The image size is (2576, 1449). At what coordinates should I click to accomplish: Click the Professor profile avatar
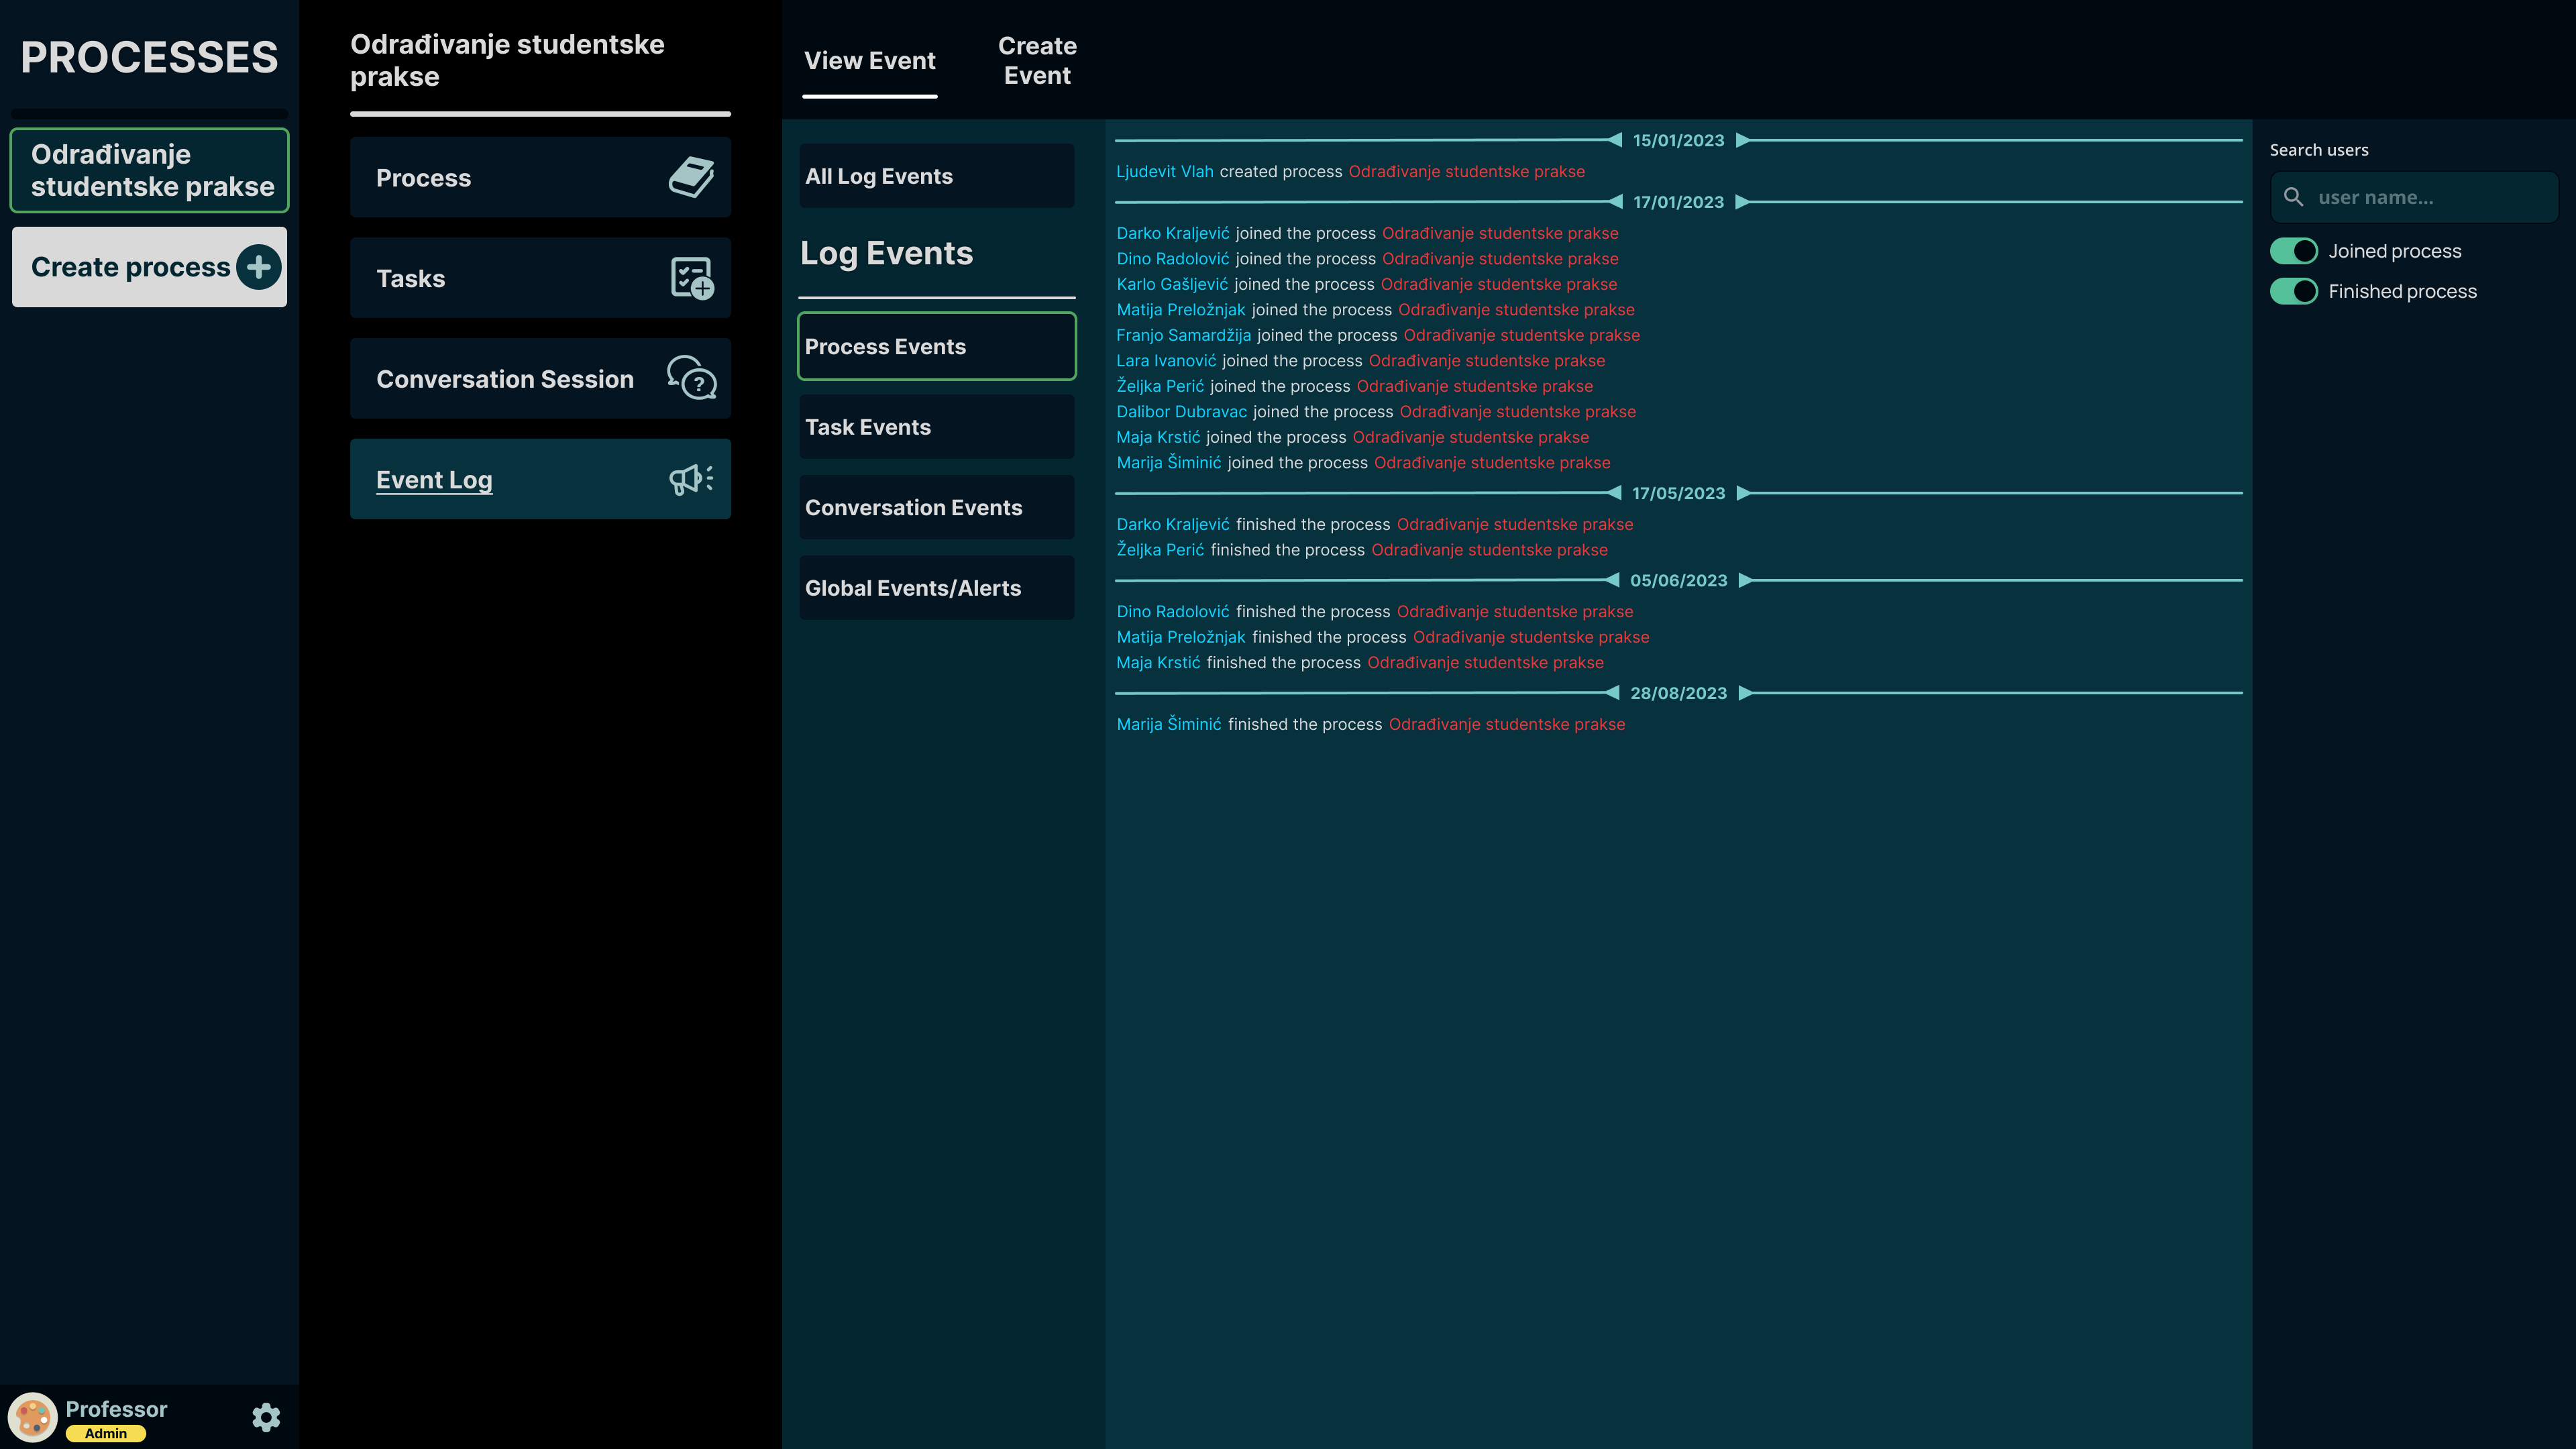pyautogui.click(x=33, y=1416)
